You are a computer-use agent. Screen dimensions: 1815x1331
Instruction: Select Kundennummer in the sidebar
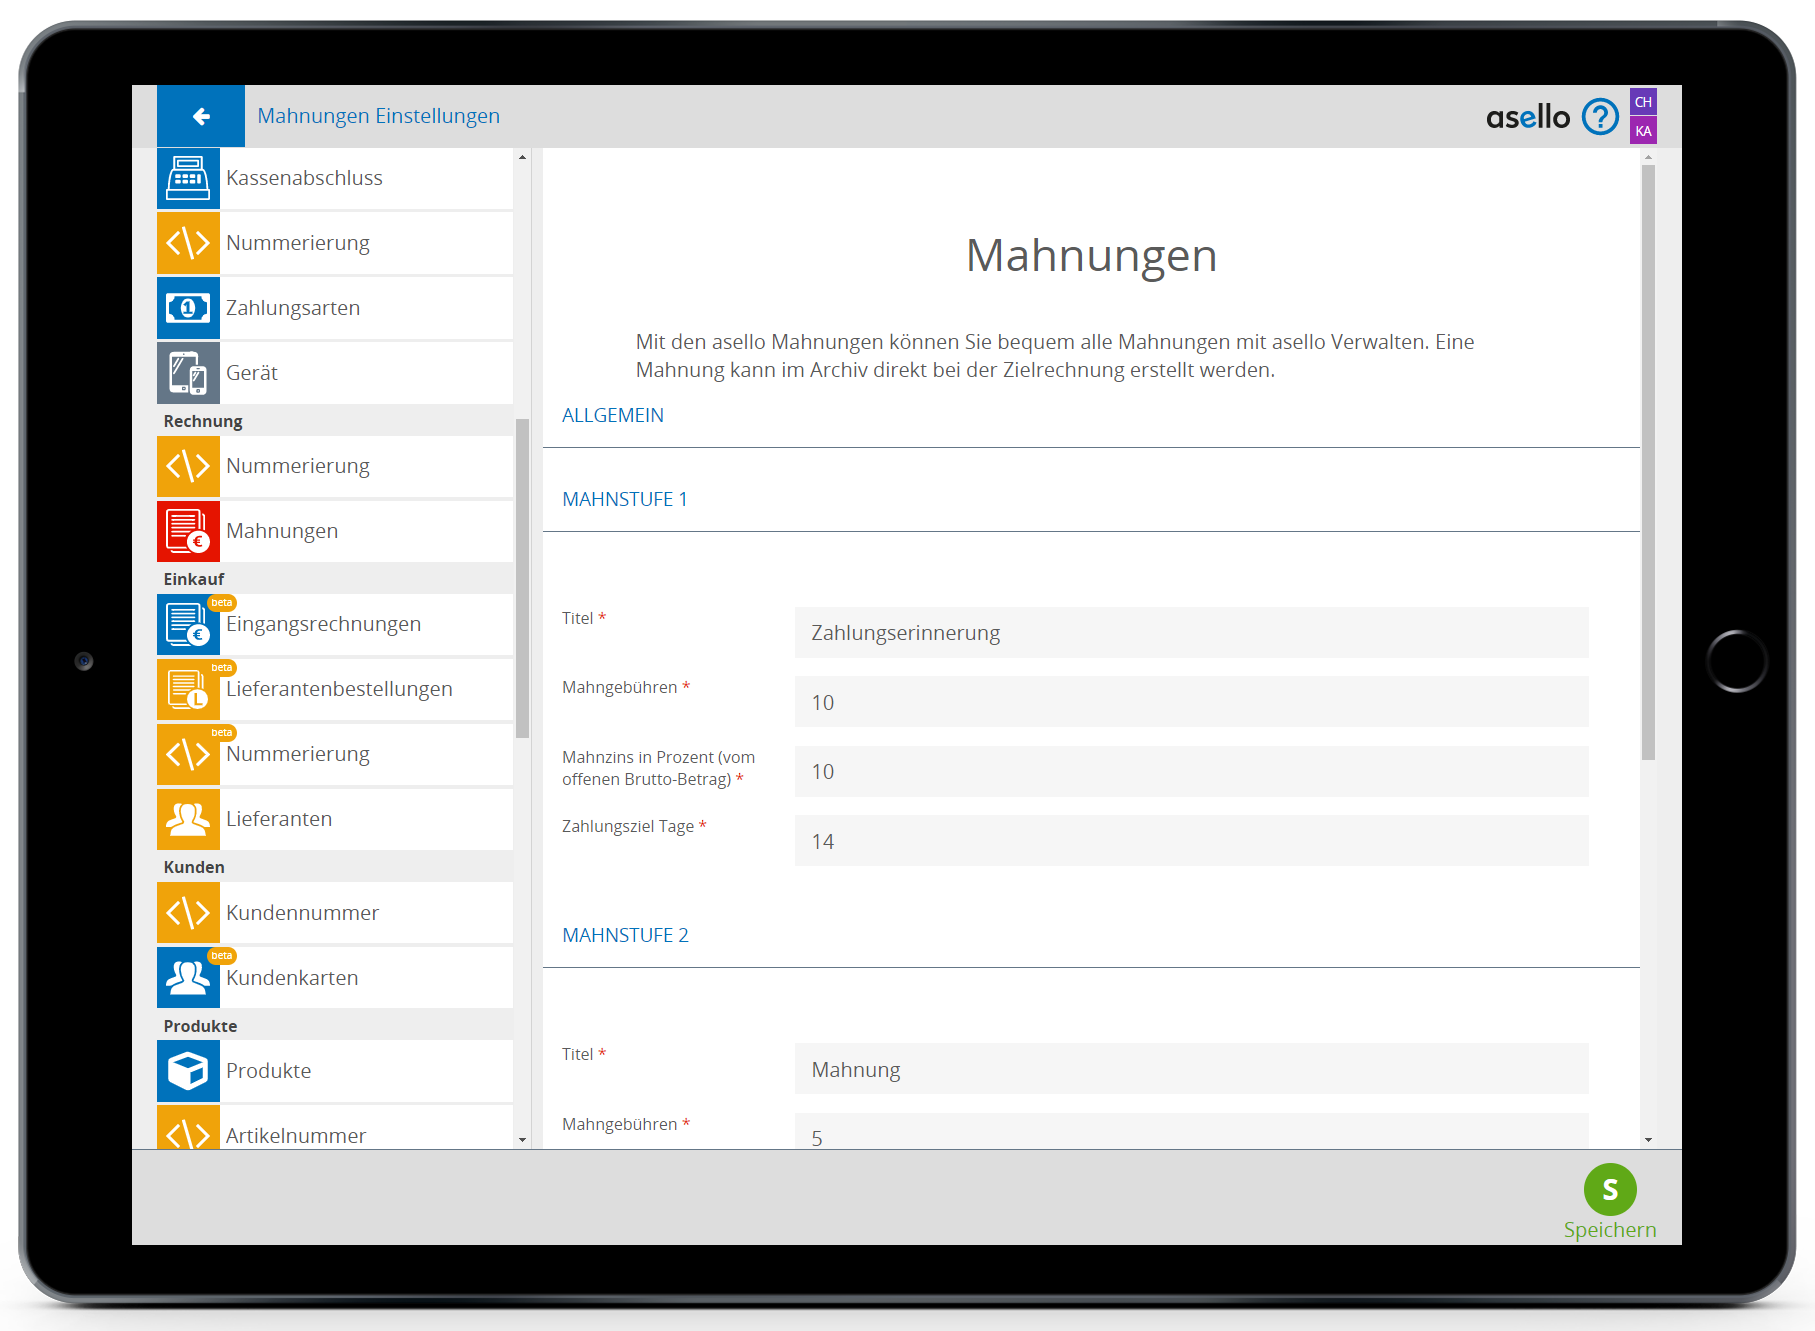click(x=302, y=913)
